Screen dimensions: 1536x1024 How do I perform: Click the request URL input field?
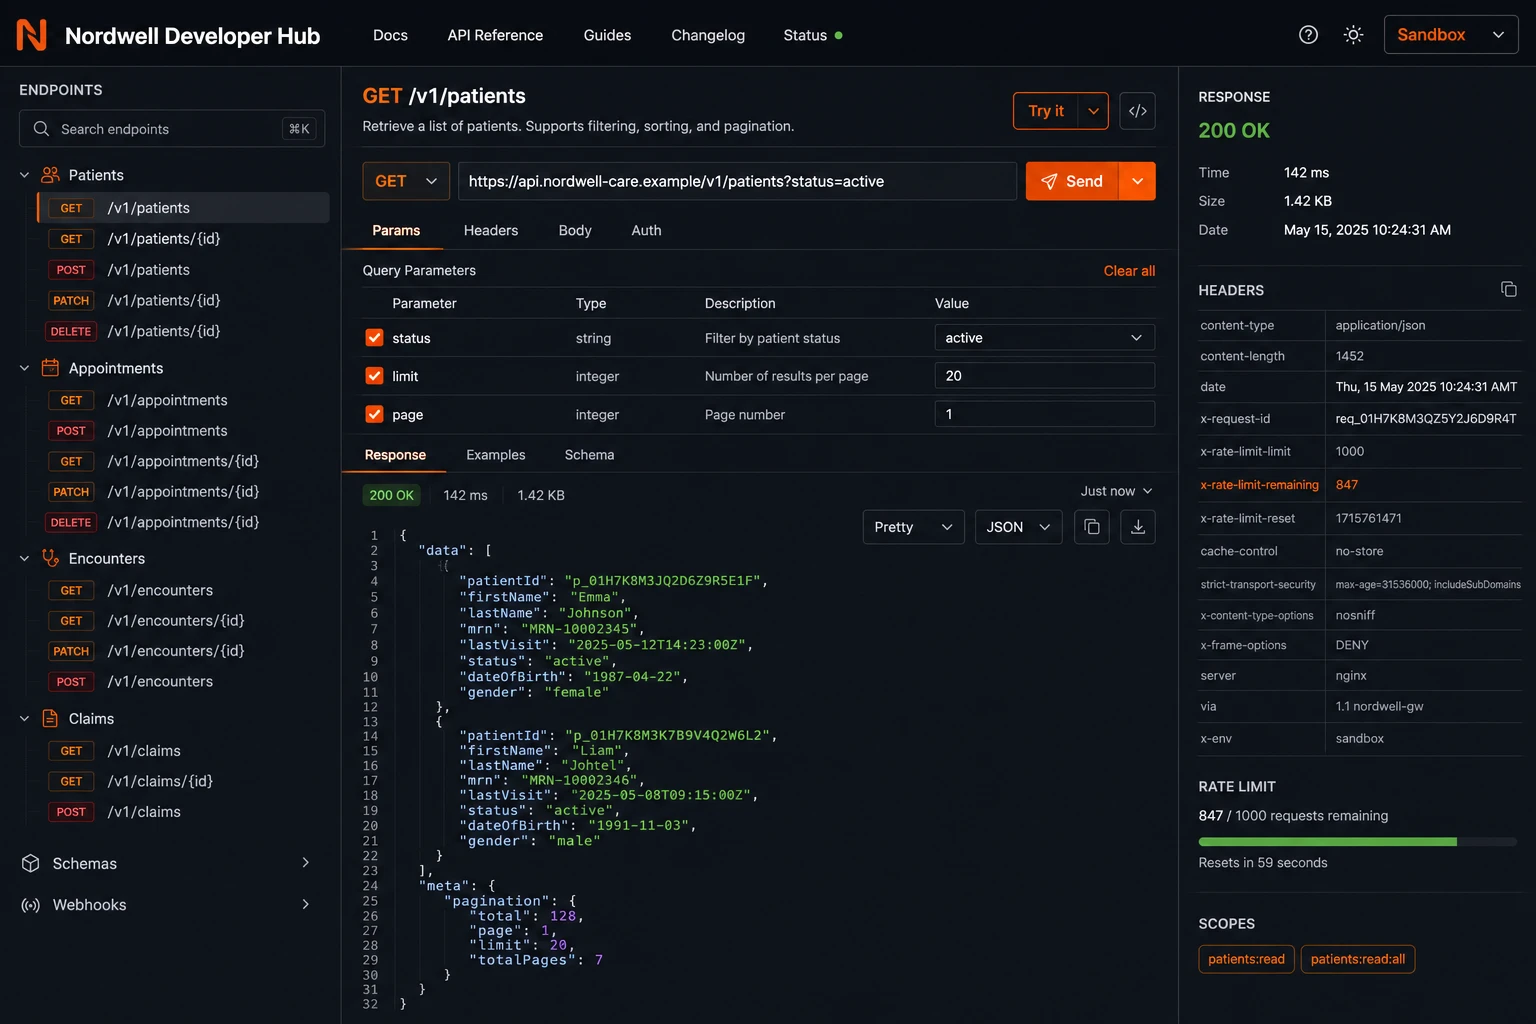(x=737, y=181)
